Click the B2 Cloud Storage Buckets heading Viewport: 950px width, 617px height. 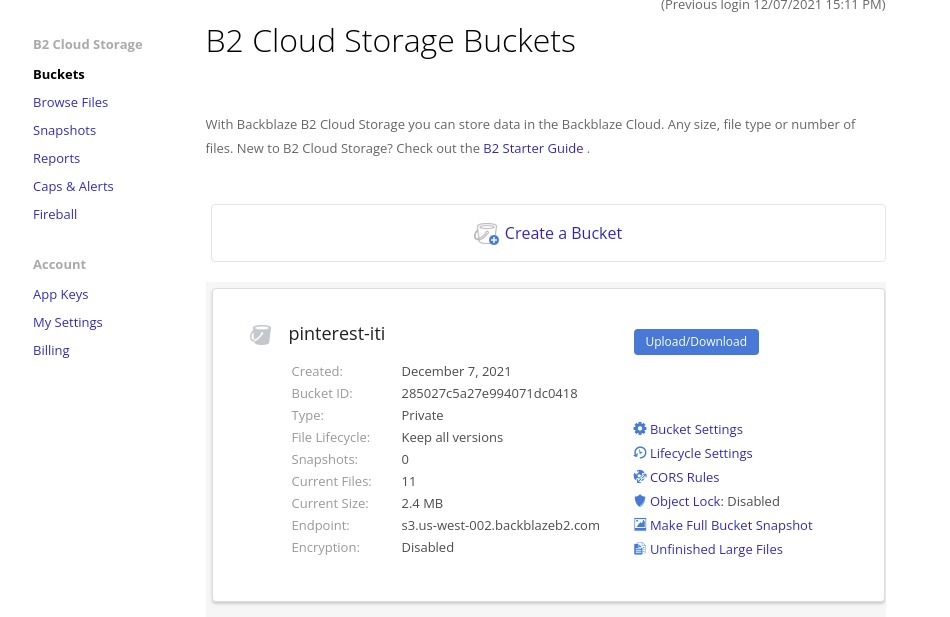[x=390, y=41]
